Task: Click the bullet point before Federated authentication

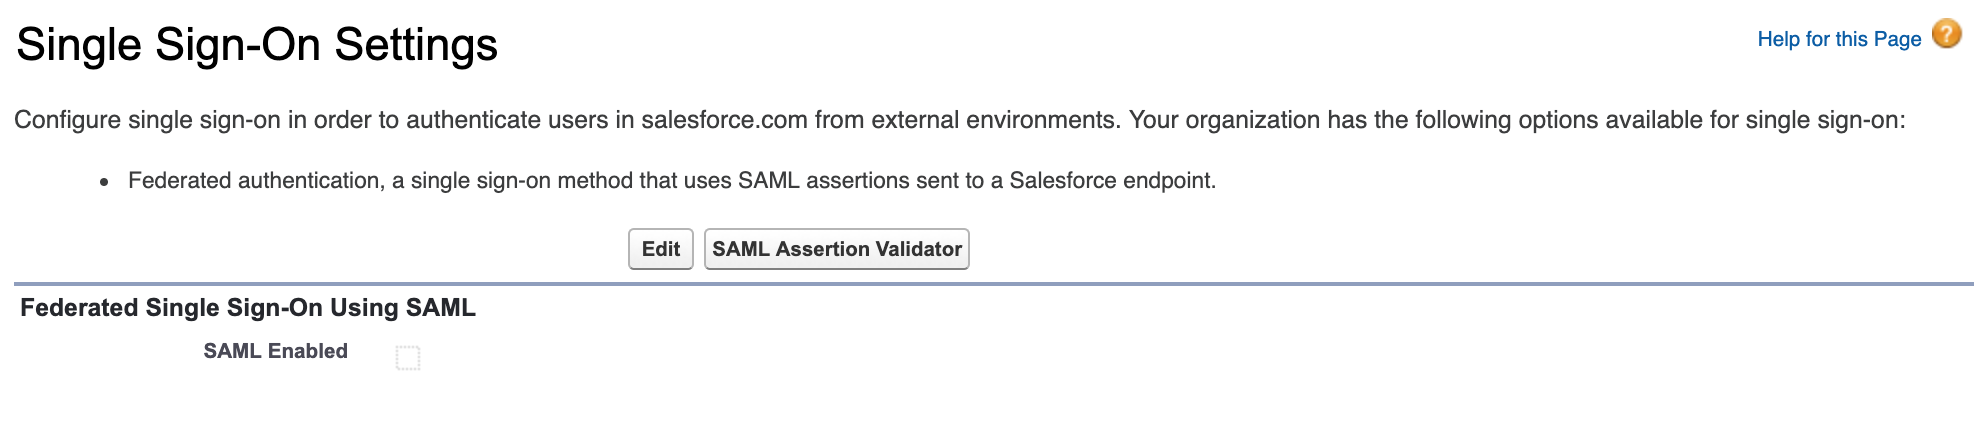Action: pyautogui.click(x=104, y=182)
